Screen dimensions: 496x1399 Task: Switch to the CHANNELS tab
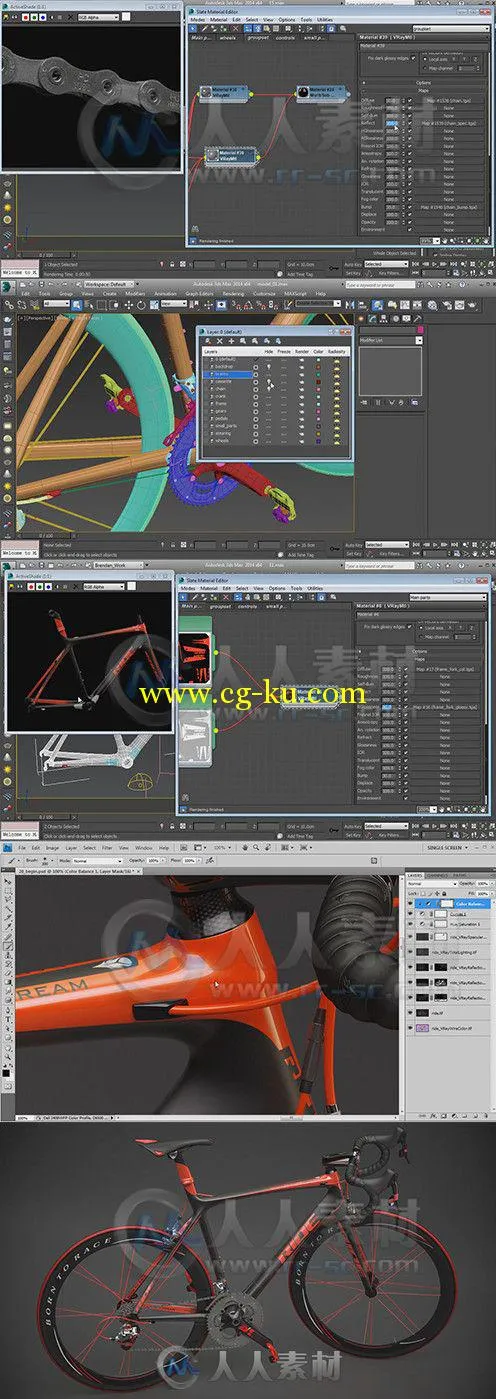pos(437,875)
